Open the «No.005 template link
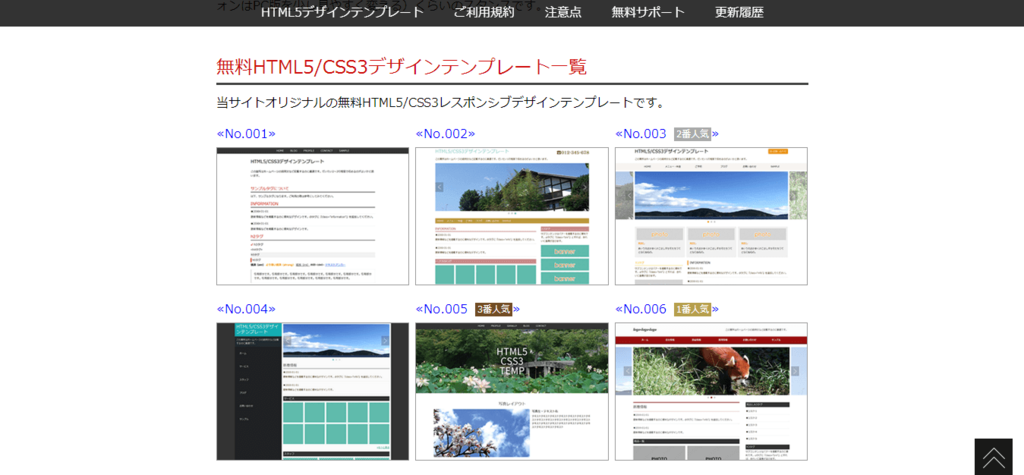Viewport: 1024px width, 475px height. tap(441, 309)
